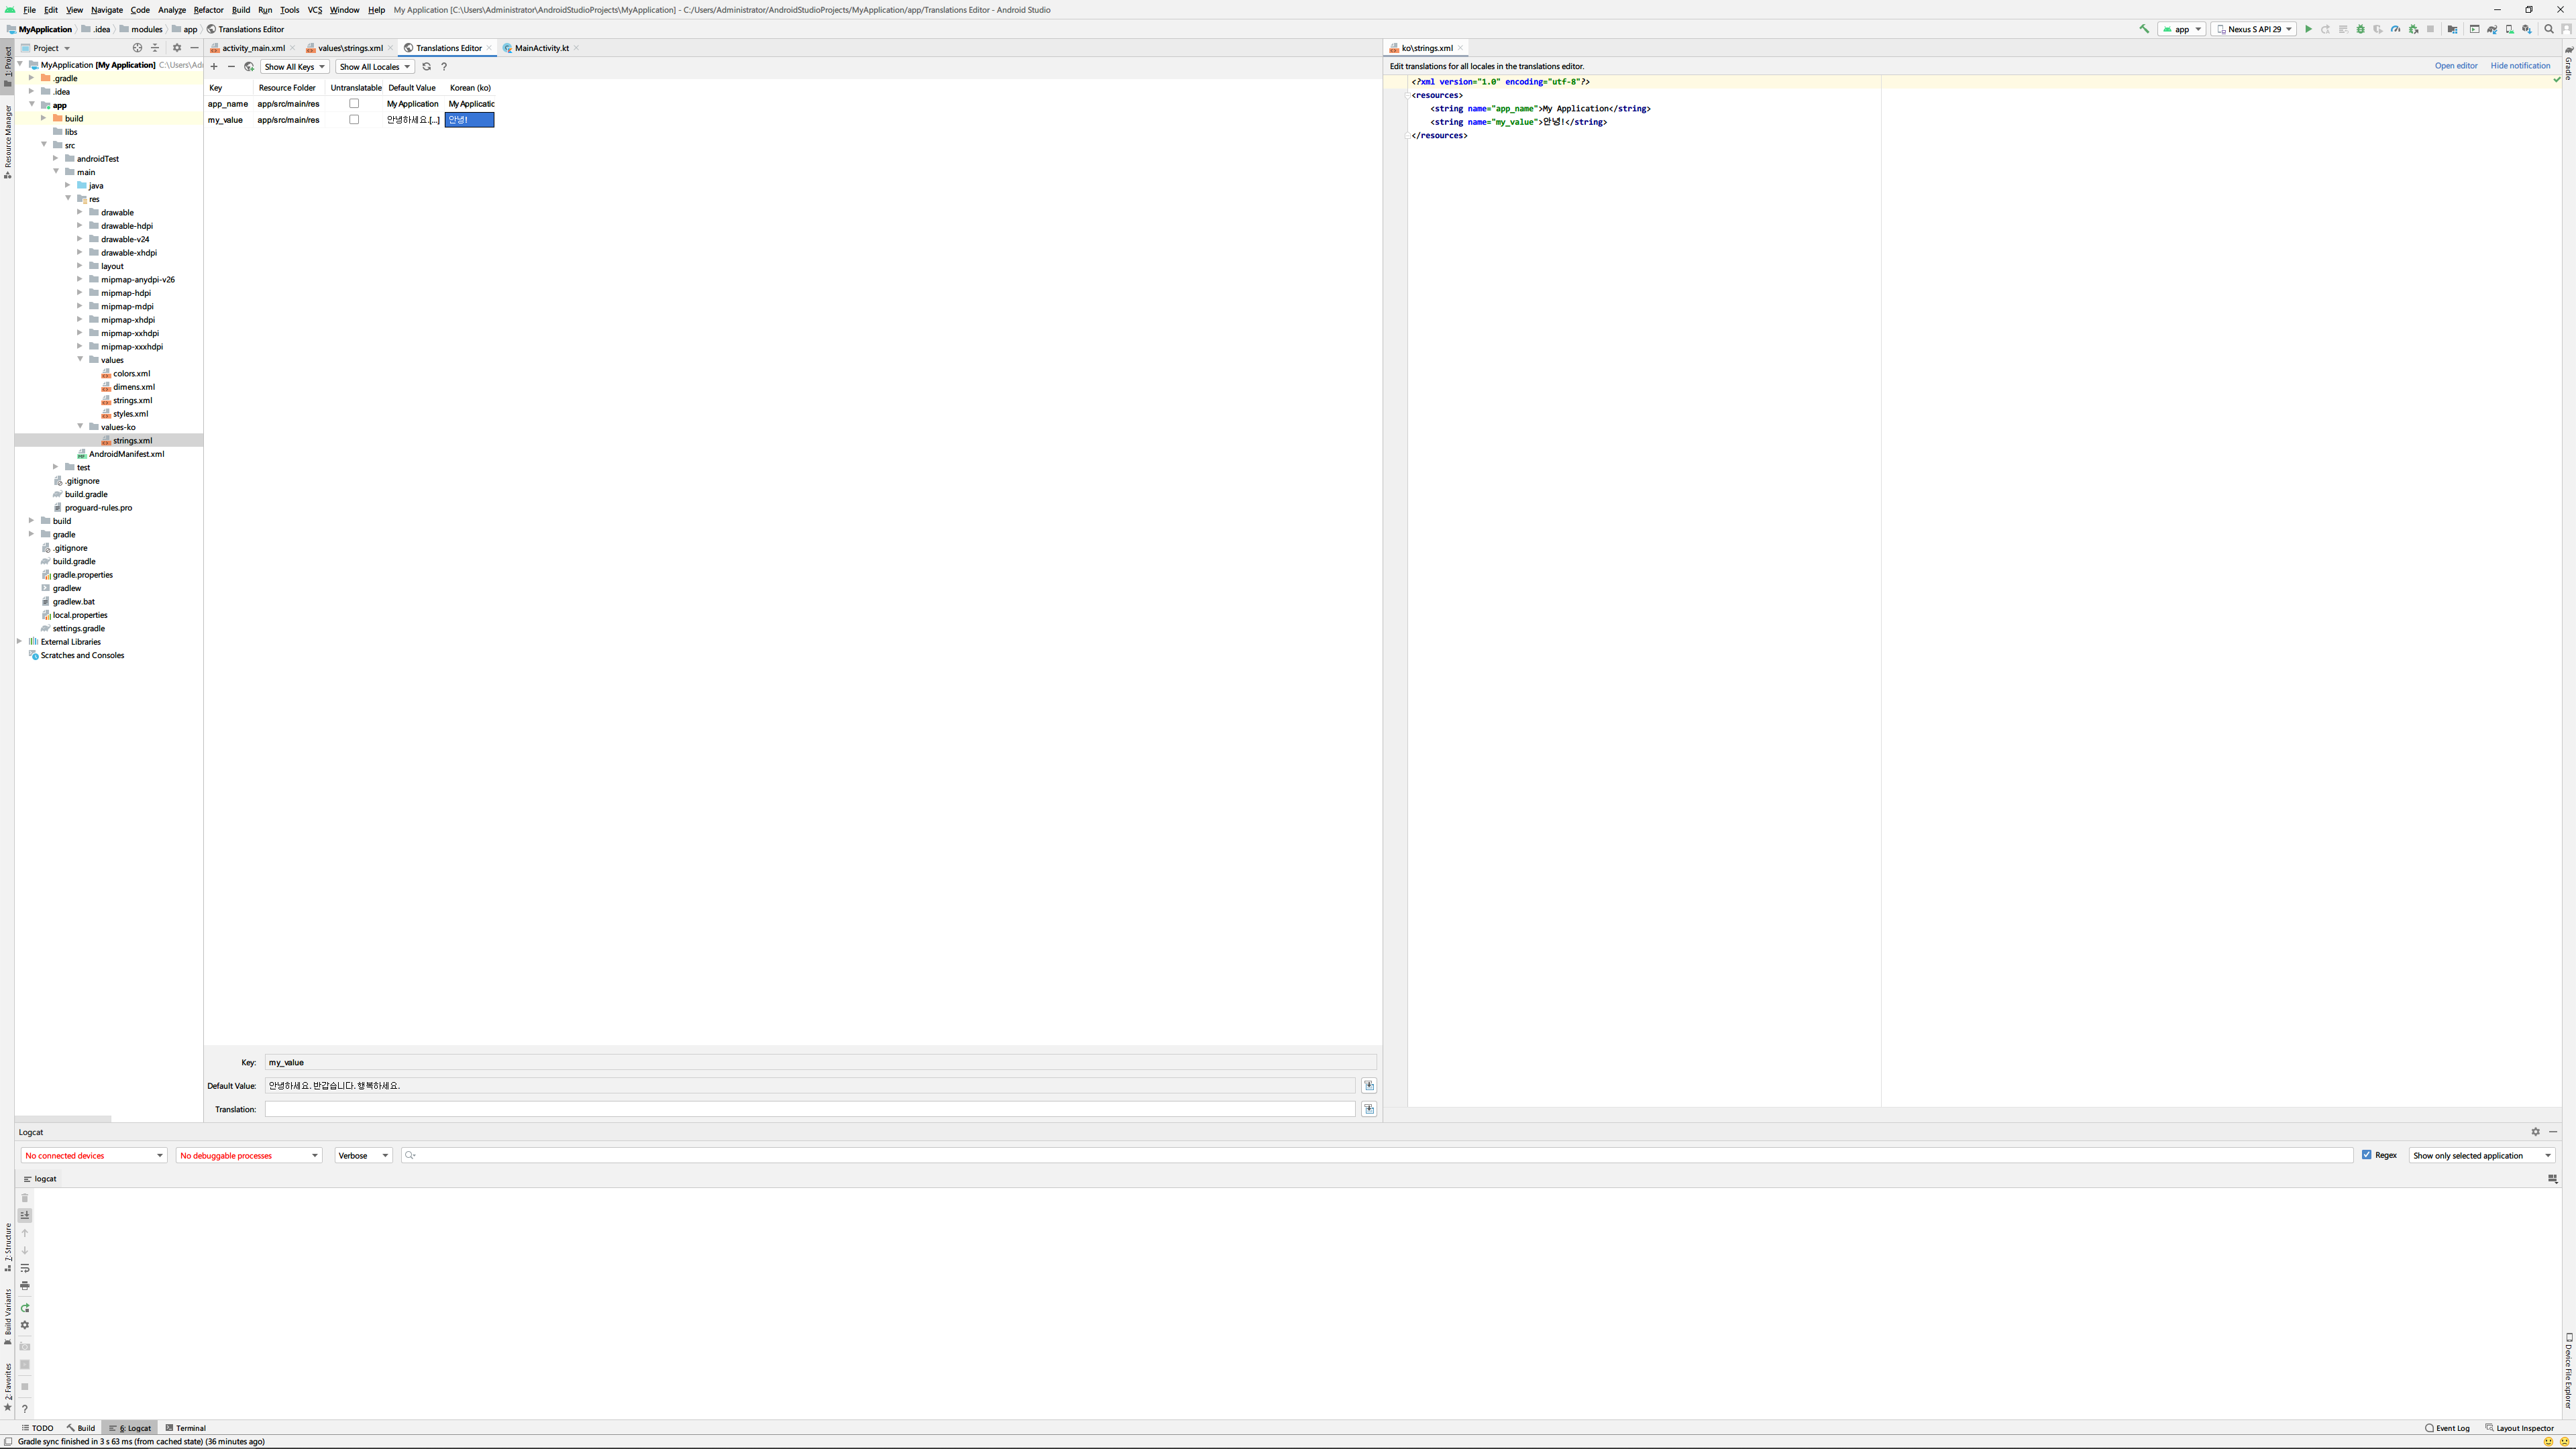2576x1449 pixels.
Task: Open the profiler gauge icon
Action: tap(2395, 29)
